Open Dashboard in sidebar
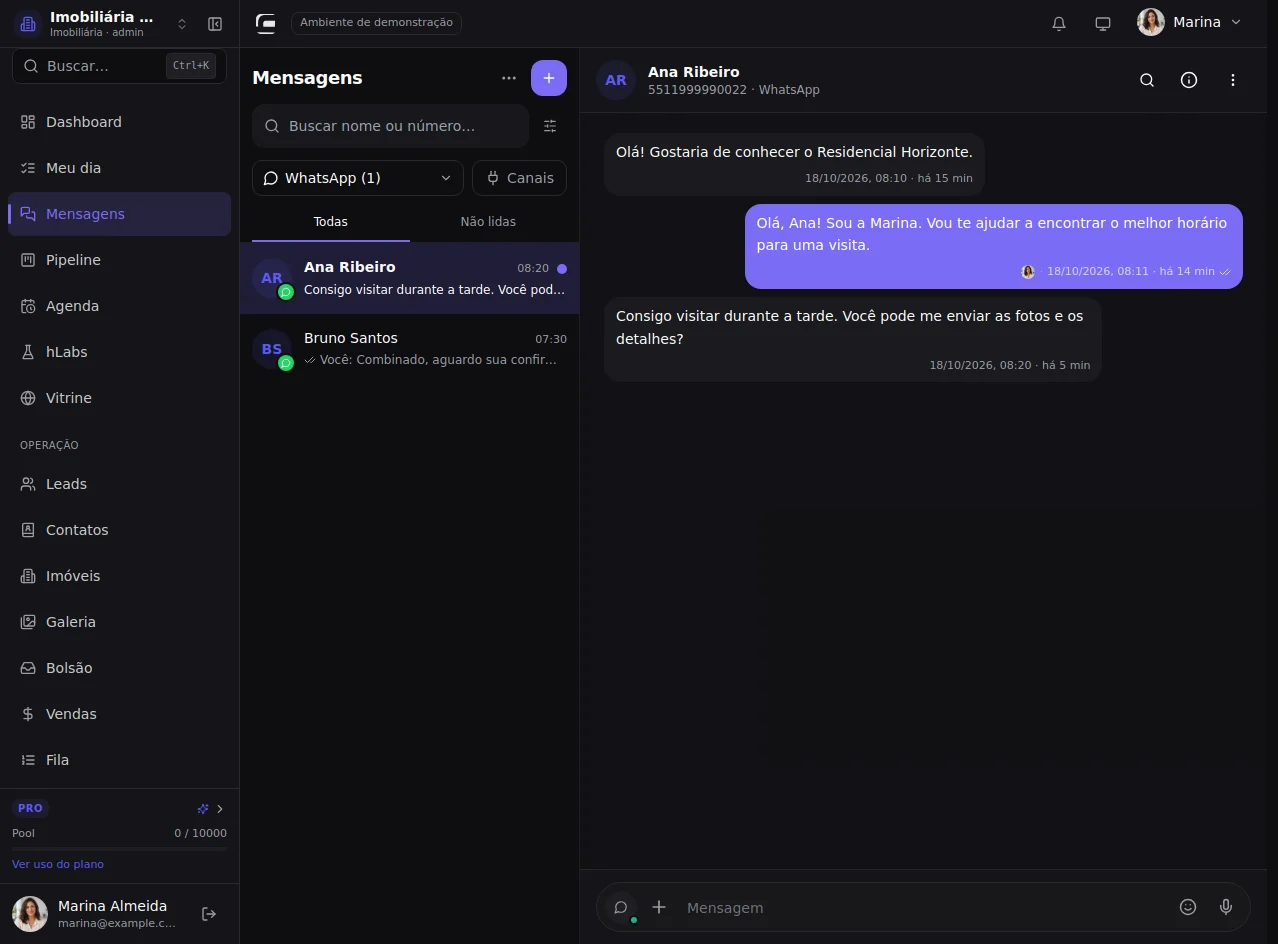The width and height of the screenshot is (1278, 944). point(119,122)
